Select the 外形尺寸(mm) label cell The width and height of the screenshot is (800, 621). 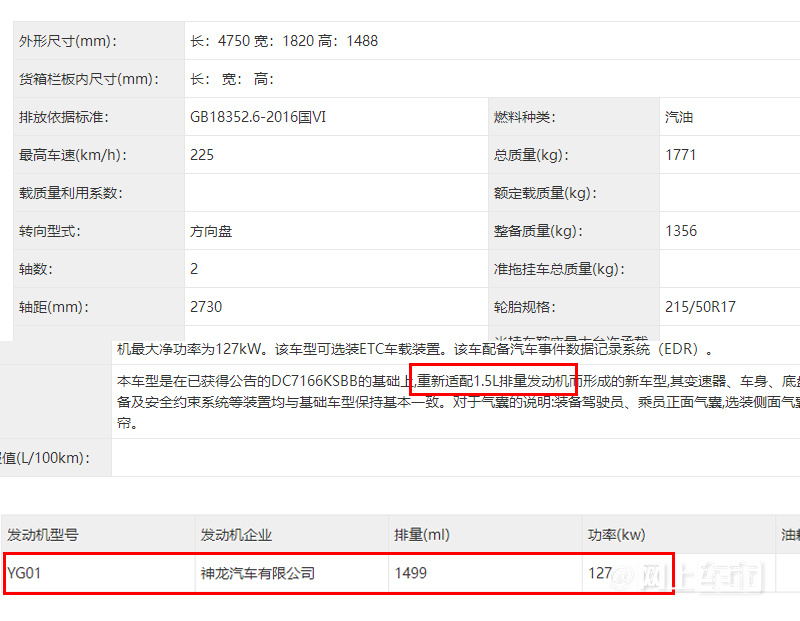point(98,41)
